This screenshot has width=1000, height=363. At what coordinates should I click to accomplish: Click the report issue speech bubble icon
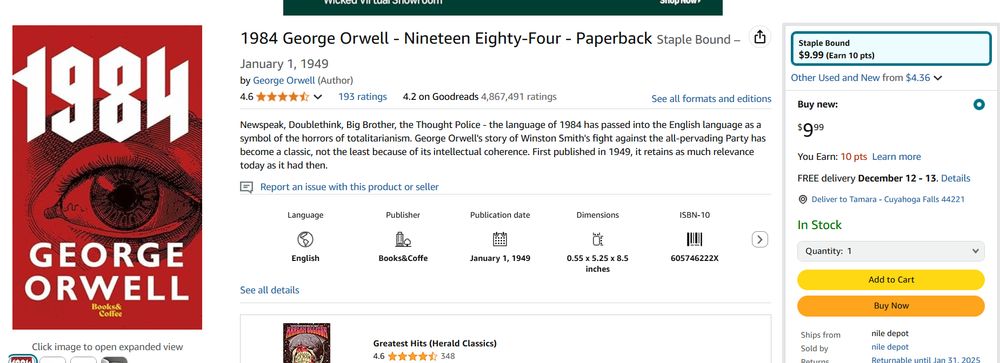tap(246, 187)
